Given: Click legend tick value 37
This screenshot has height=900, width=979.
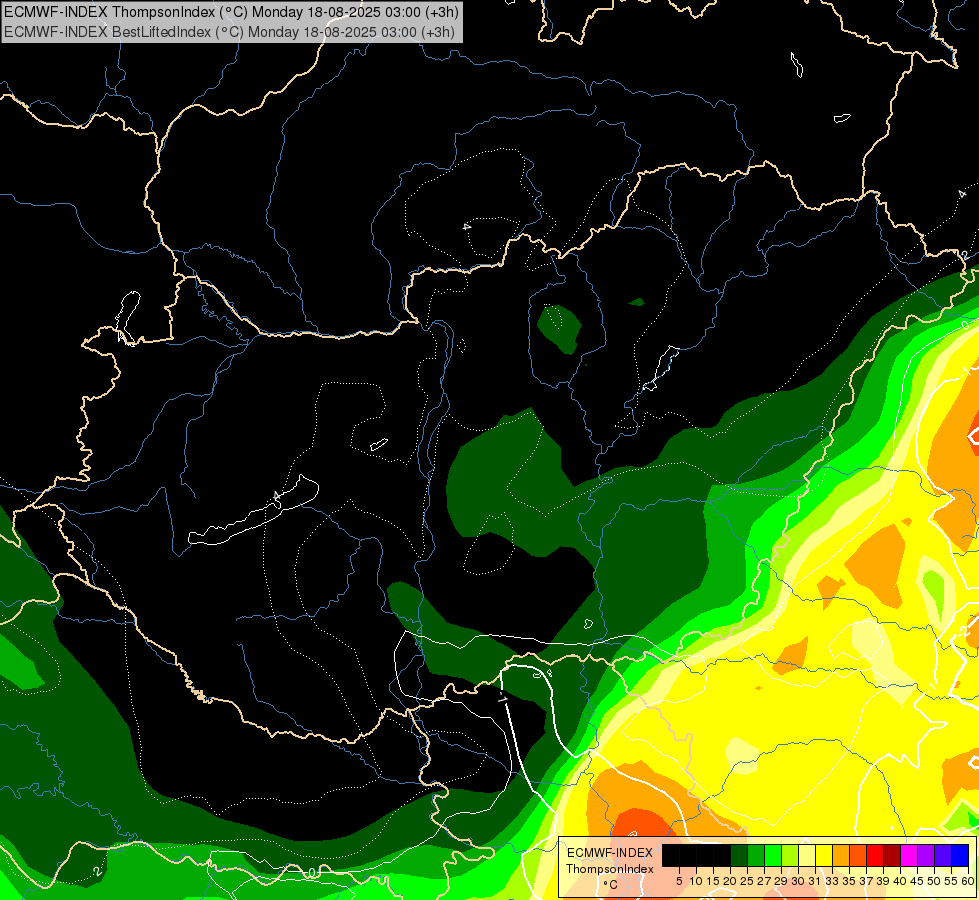Looking at the screenshot, I should click(x=866, y=881).
